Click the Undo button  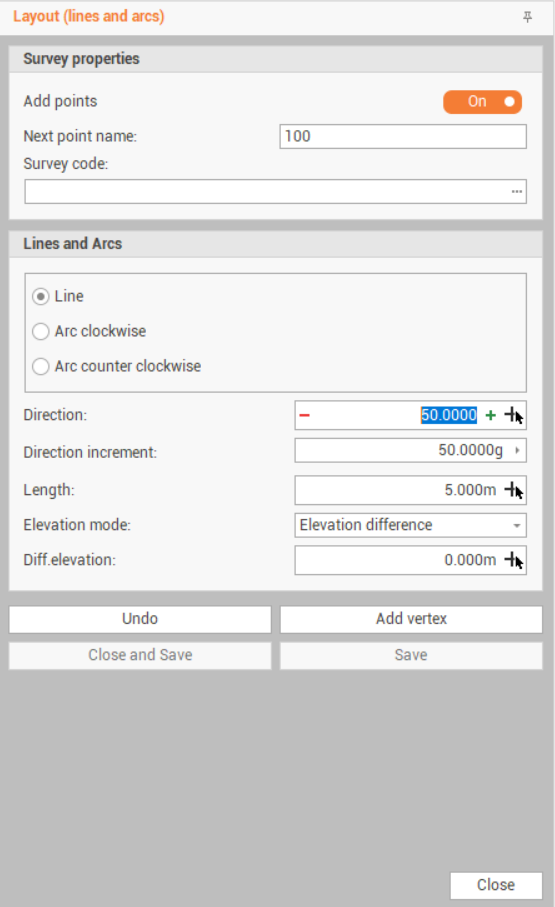click(x=140, y=619)
